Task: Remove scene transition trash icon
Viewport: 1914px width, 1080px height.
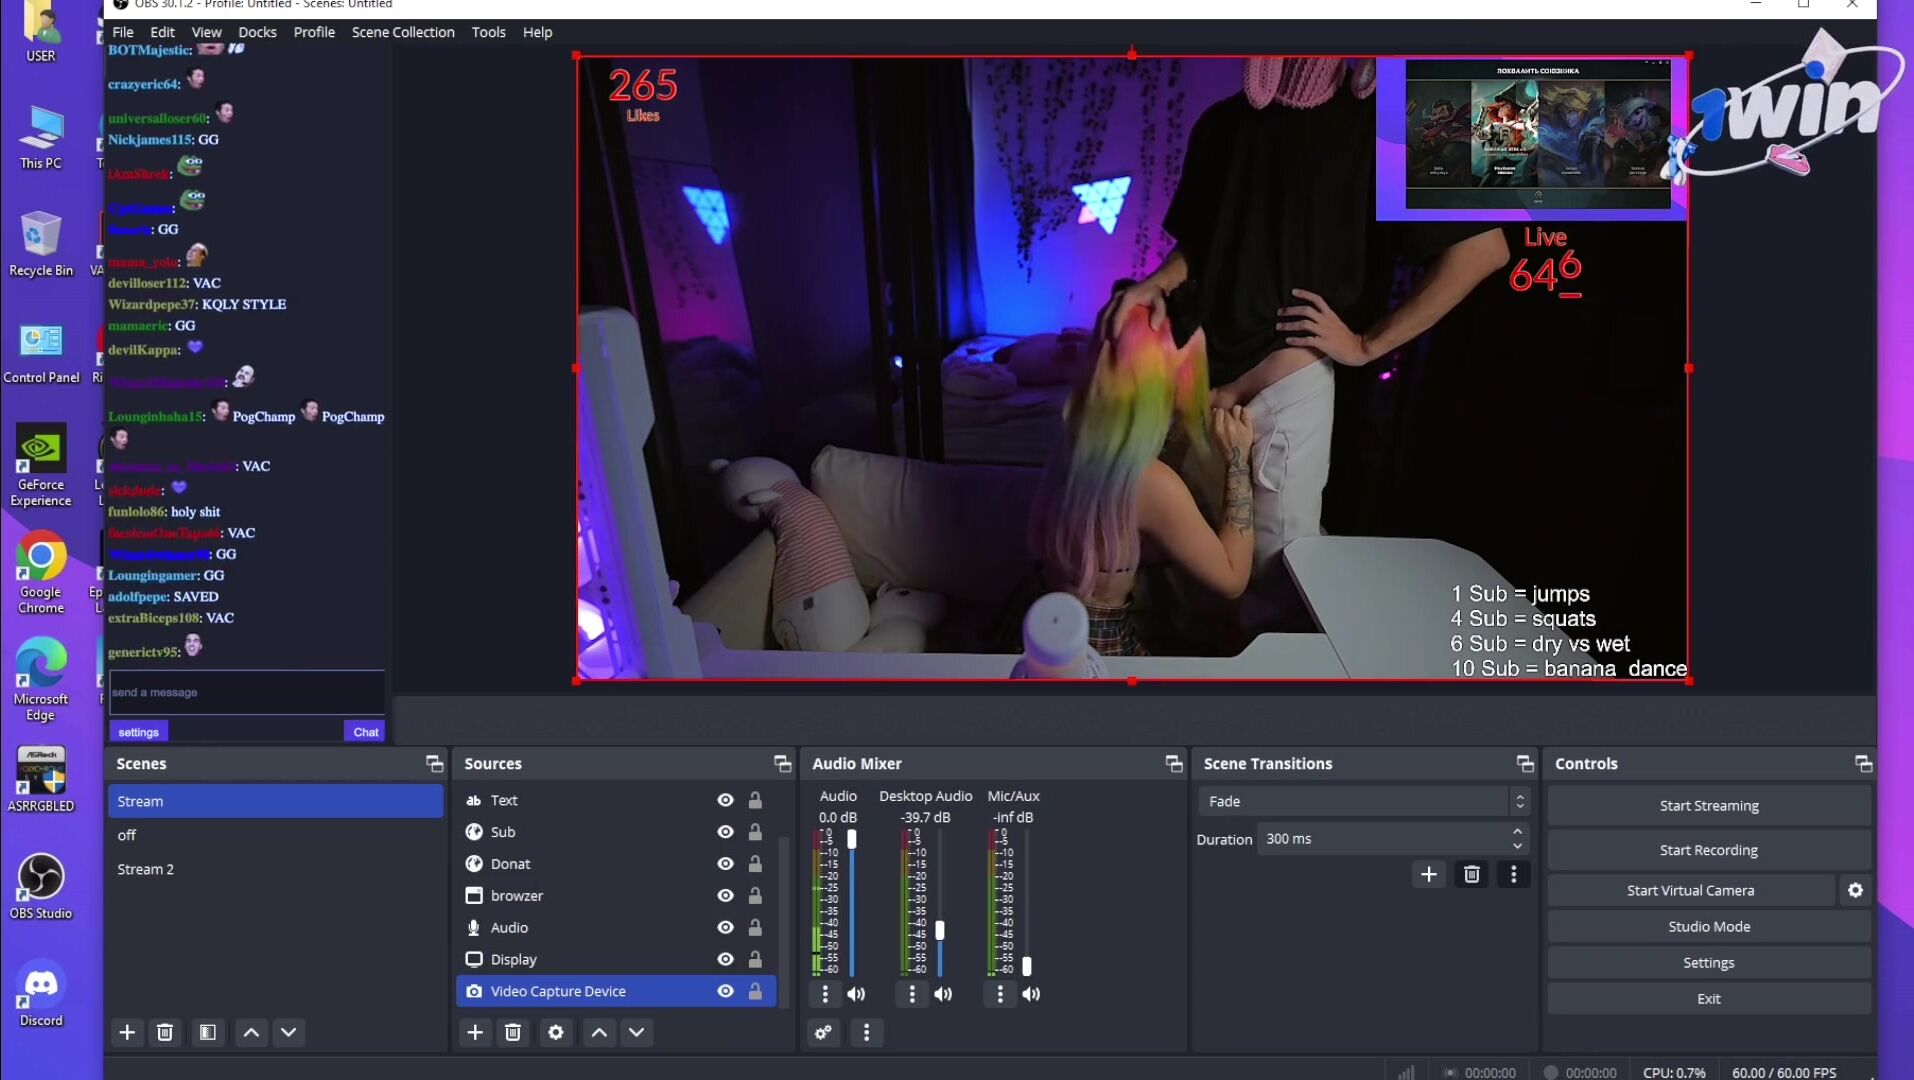Action: (1472, 874)
